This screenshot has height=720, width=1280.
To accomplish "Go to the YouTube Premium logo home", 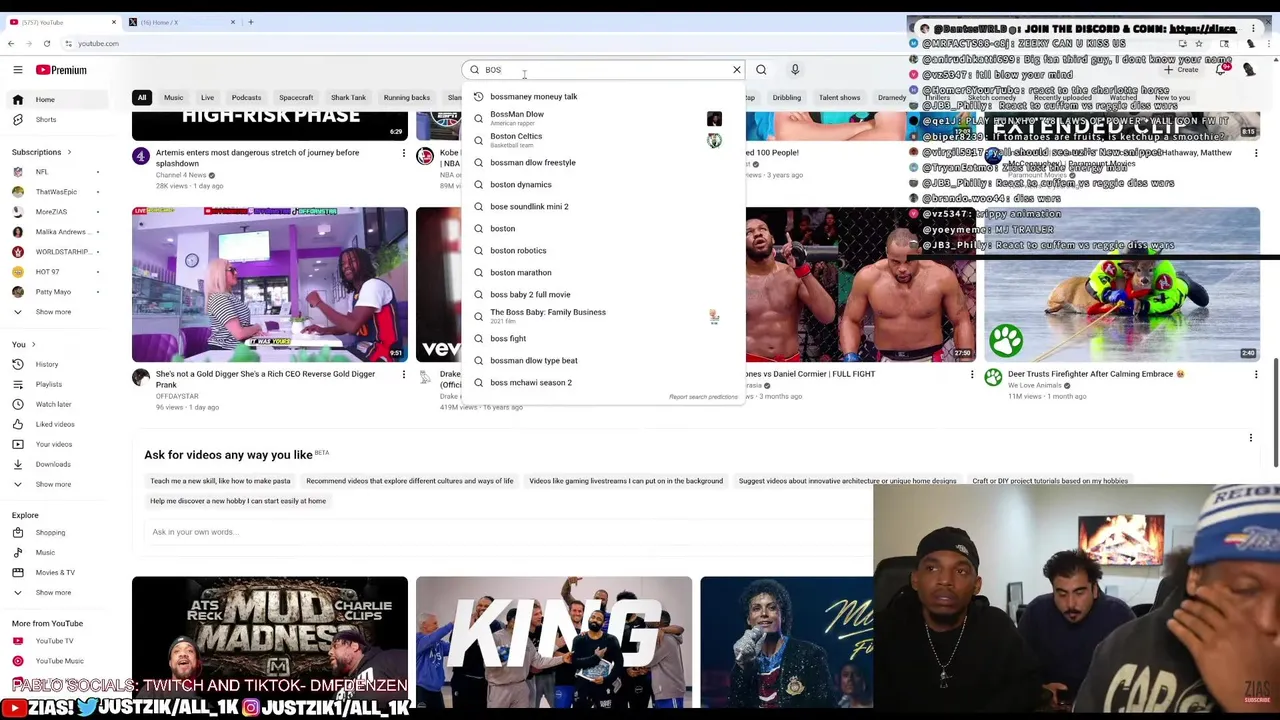I will point(62,70).
